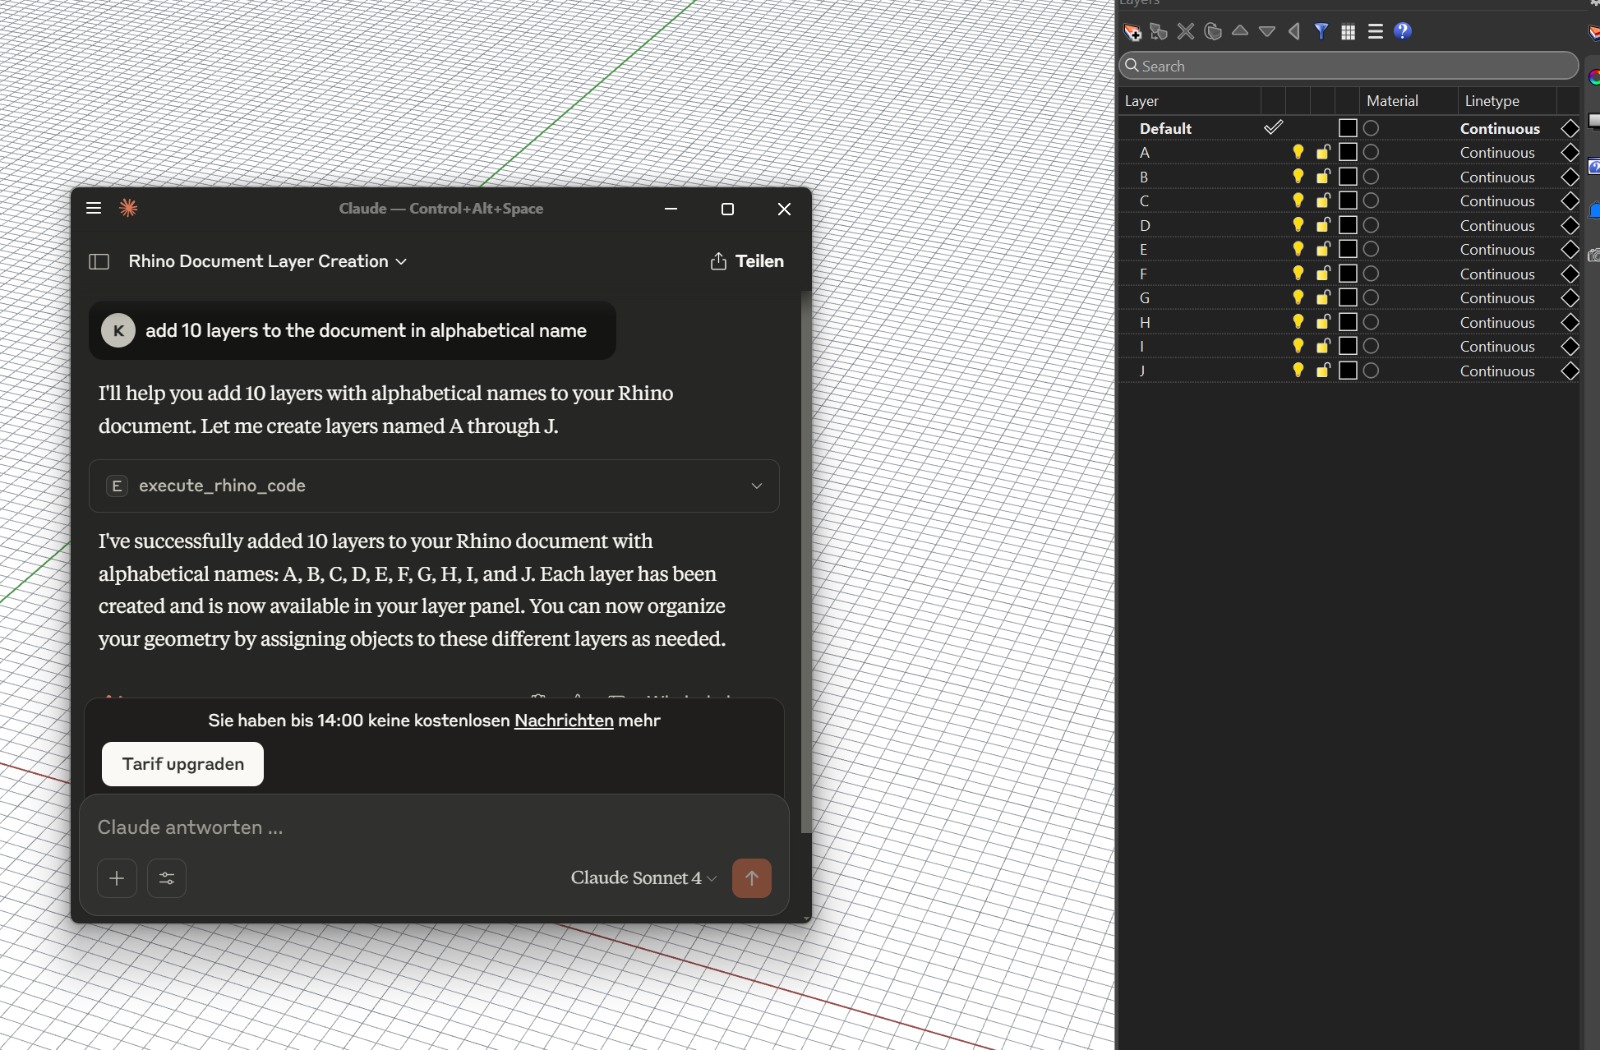Open the layer columns grid icon
Screen dimensions: 1600x1050
[1348, 32]
